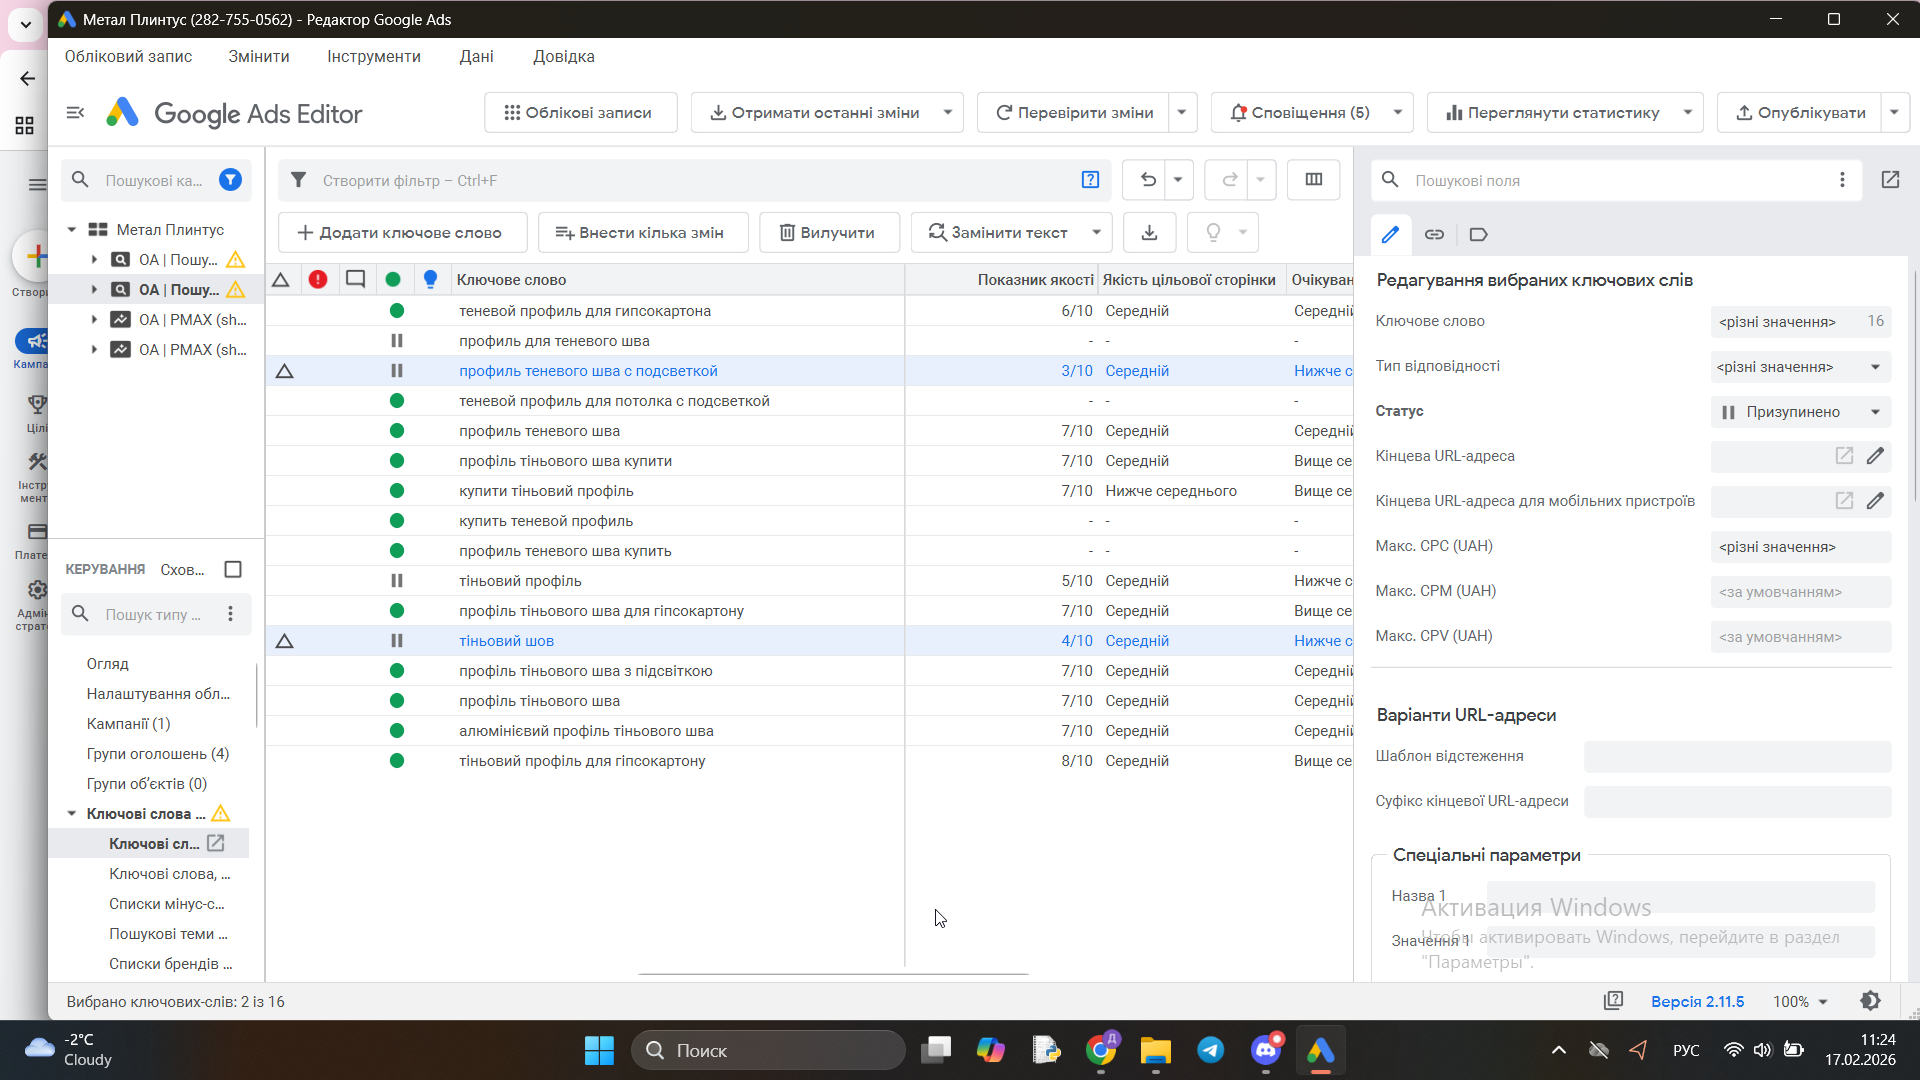Toggle the comment column header icon
1920x1080 pixels.
click(355, 280)
